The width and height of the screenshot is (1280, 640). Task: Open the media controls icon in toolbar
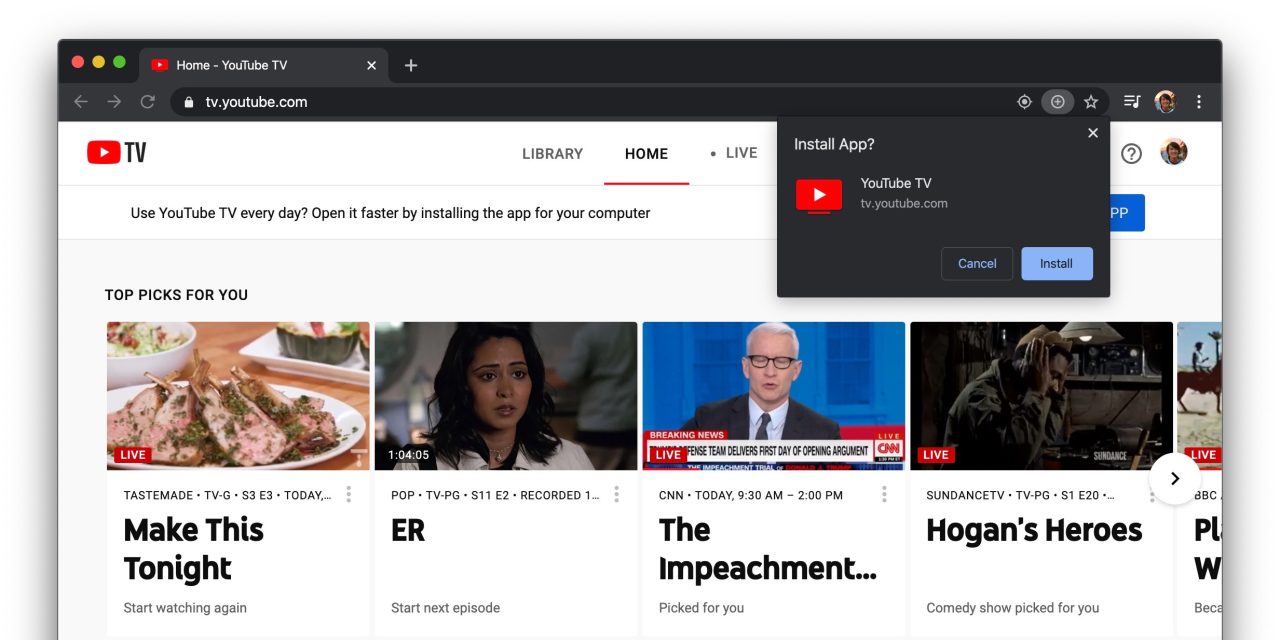pos(1132,102)
